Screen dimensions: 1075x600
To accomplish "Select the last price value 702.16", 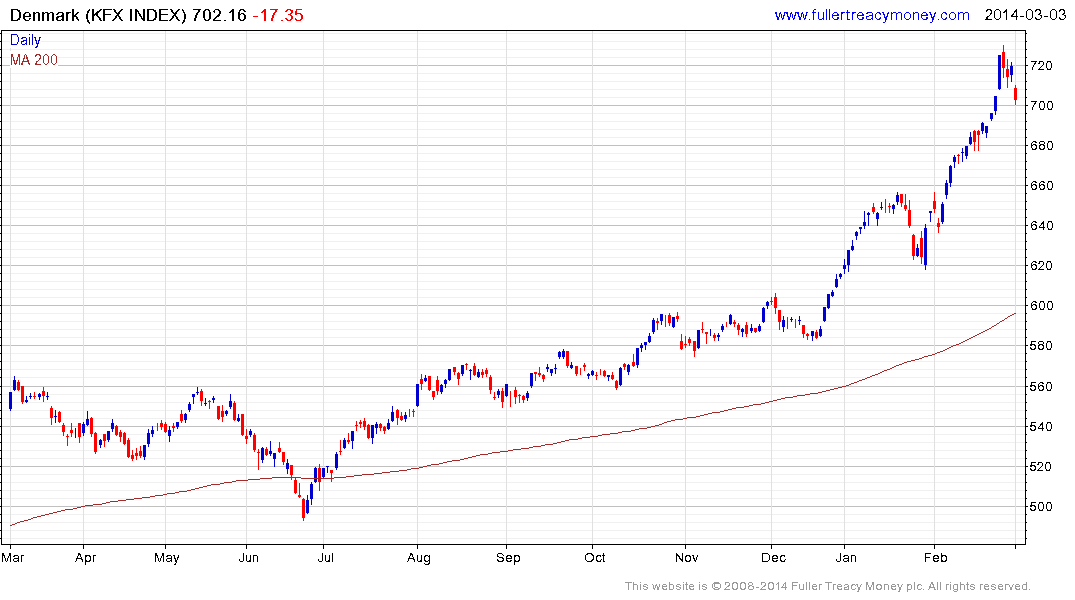I will [219, 15].
